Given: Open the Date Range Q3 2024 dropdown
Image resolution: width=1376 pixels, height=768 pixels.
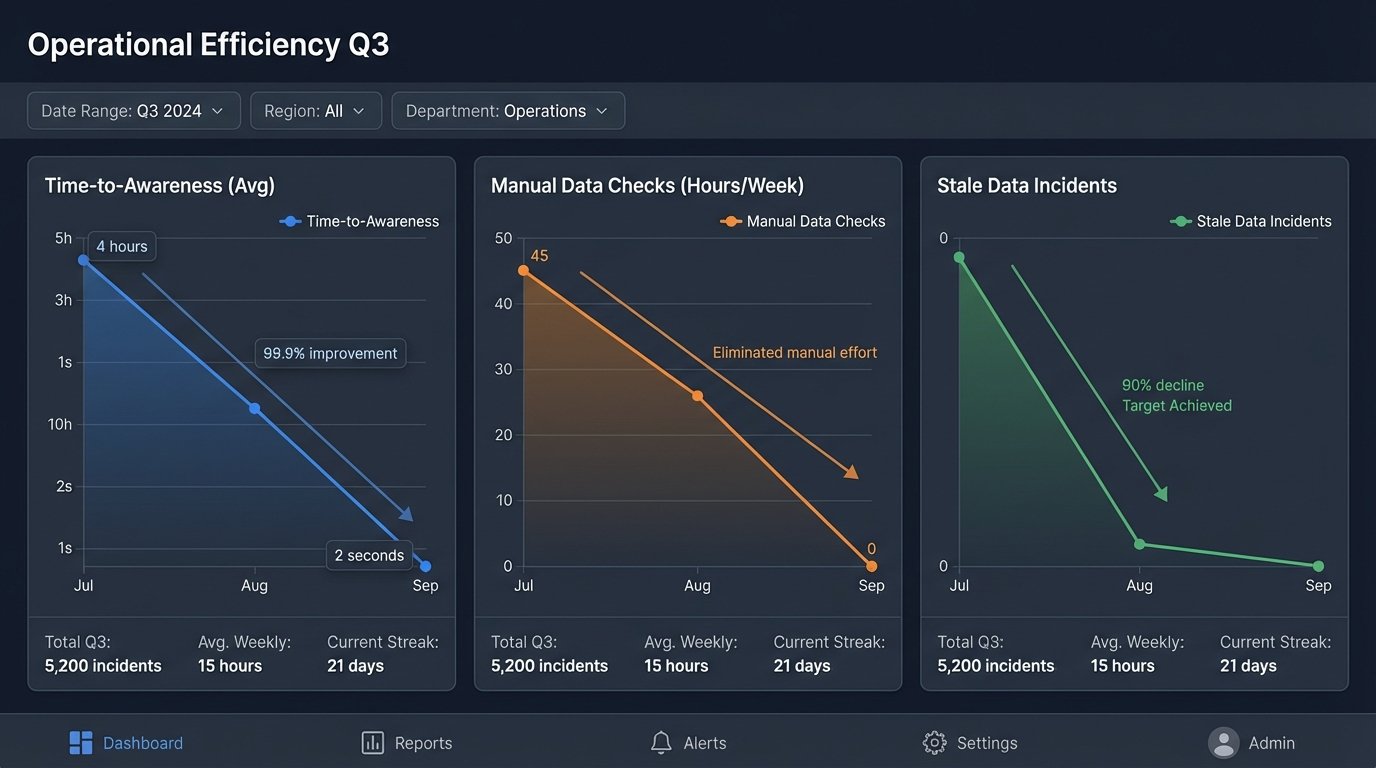Looking at the screenshot, I should coord(133,110).
